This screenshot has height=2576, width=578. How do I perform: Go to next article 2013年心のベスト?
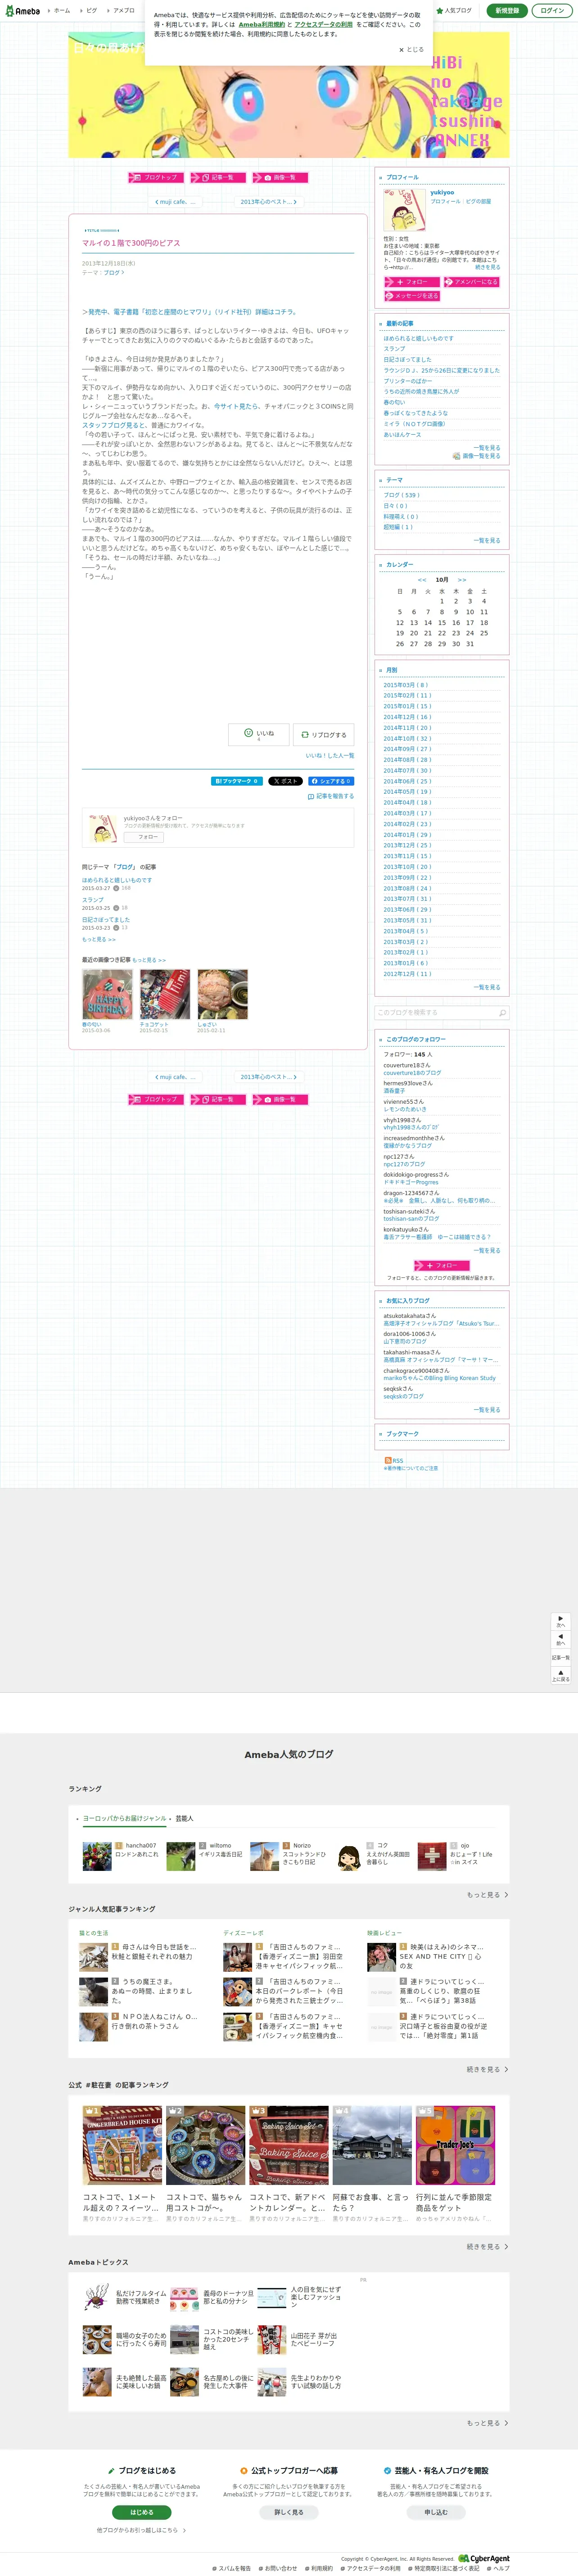coord(268,202)
